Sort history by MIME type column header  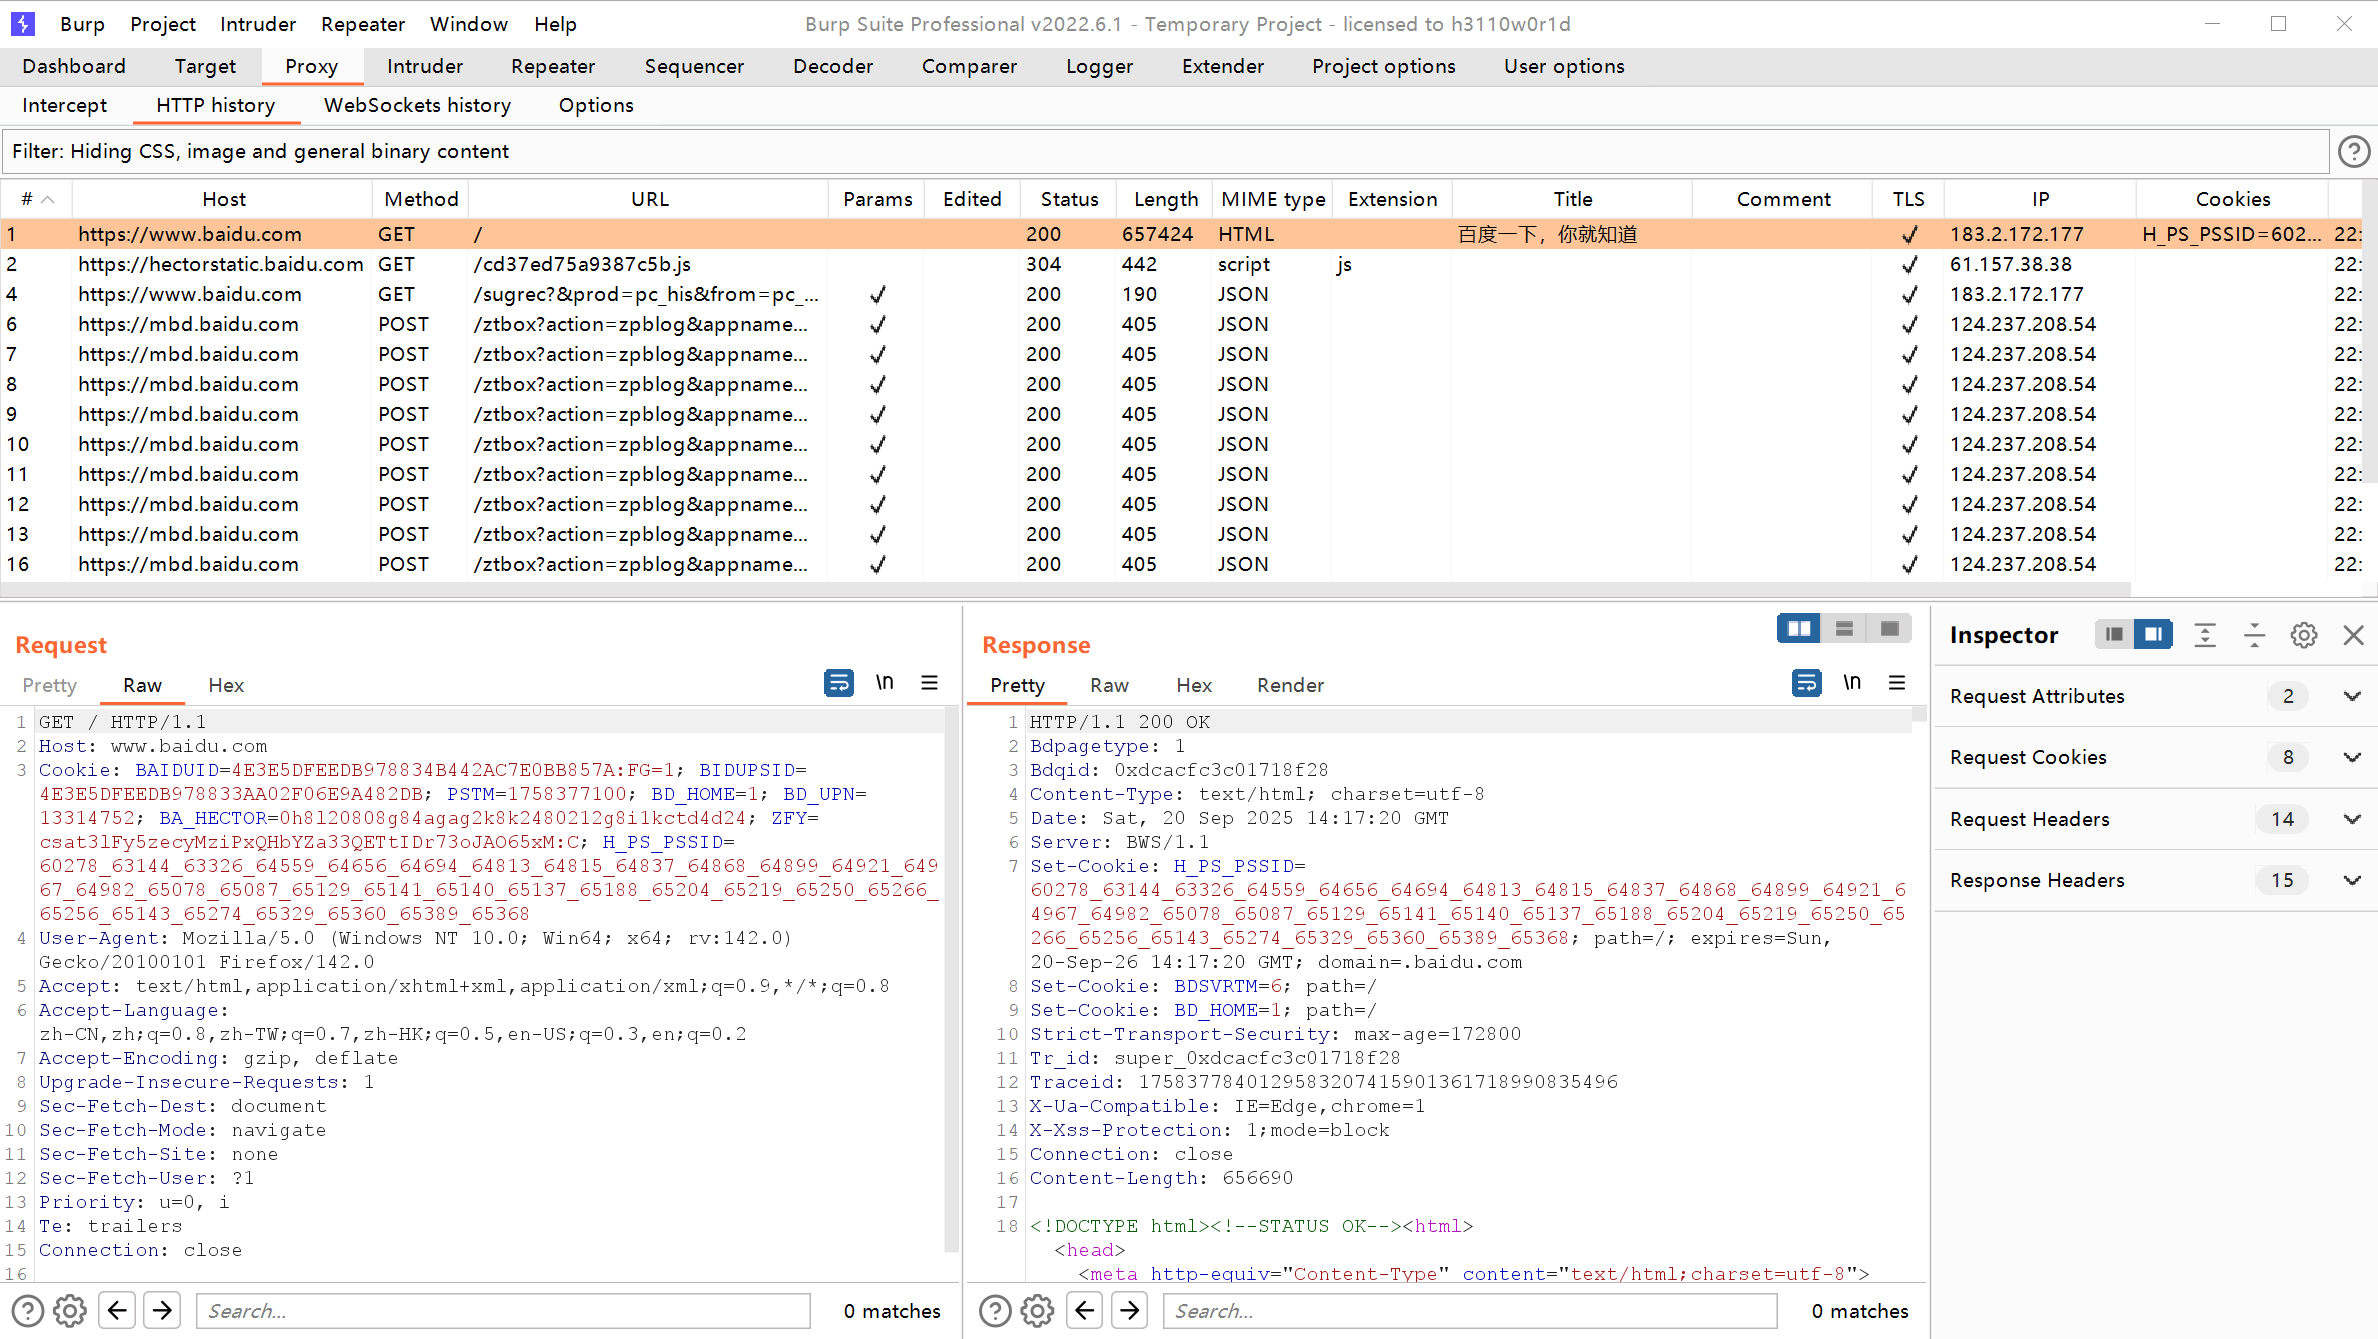(1273, 199)
